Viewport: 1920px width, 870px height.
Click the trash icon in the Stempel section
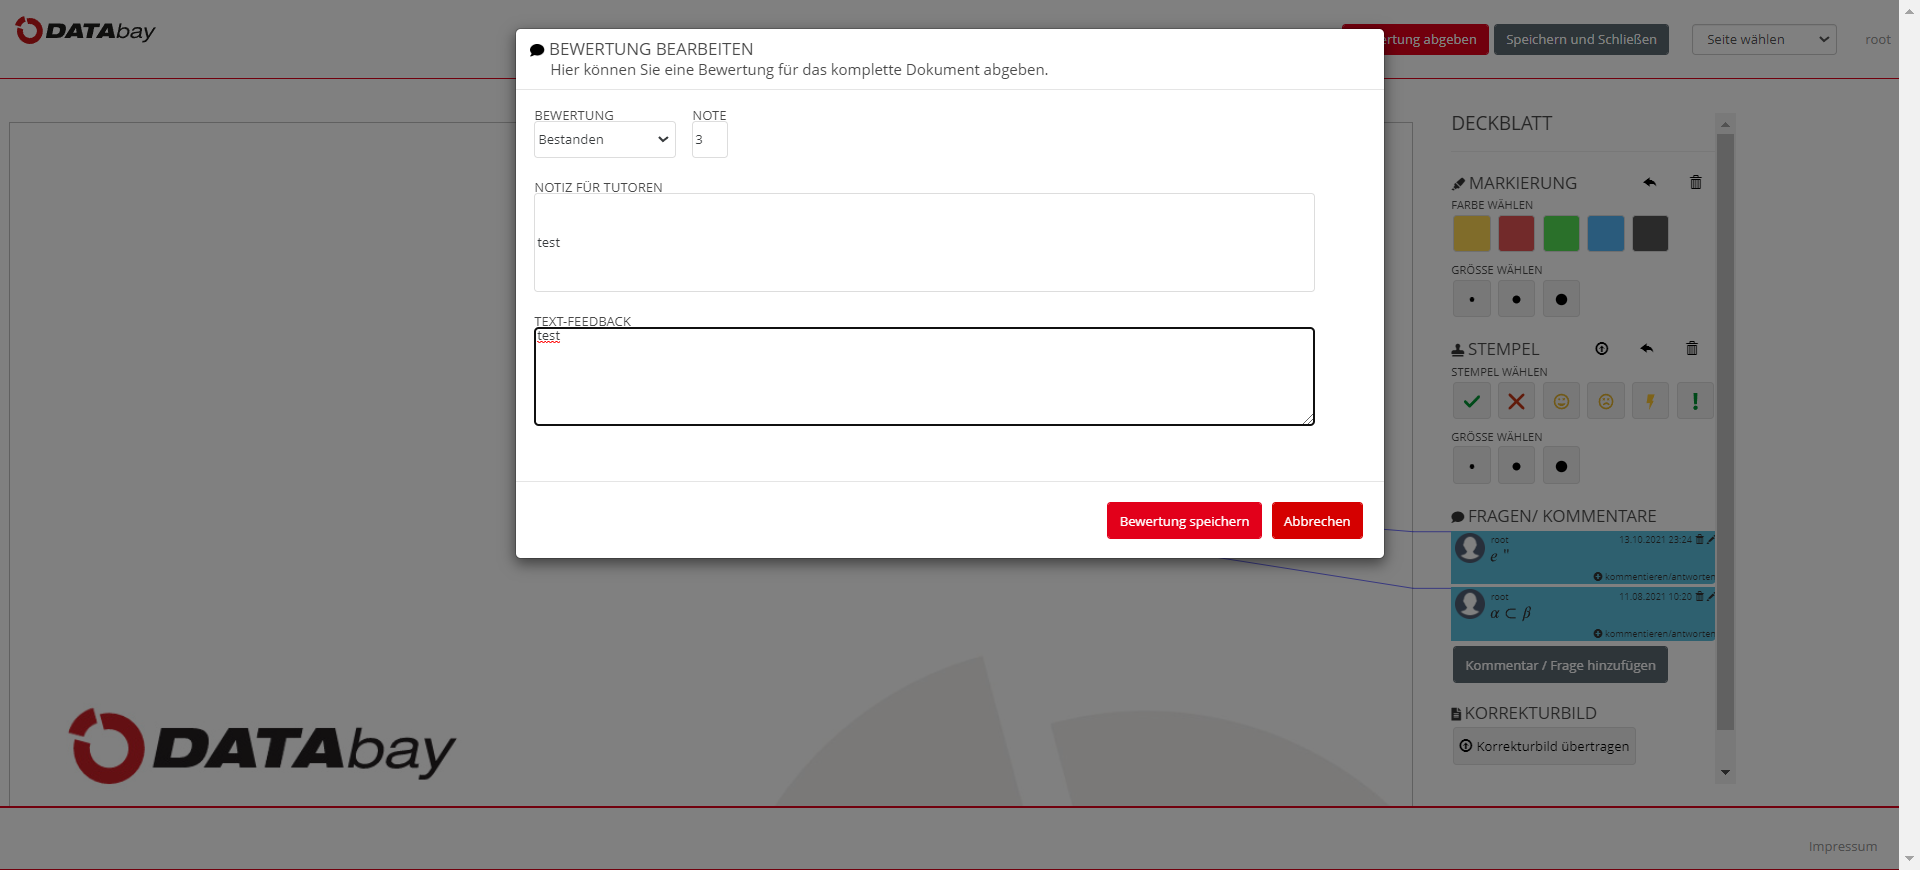click(1692, 348)
